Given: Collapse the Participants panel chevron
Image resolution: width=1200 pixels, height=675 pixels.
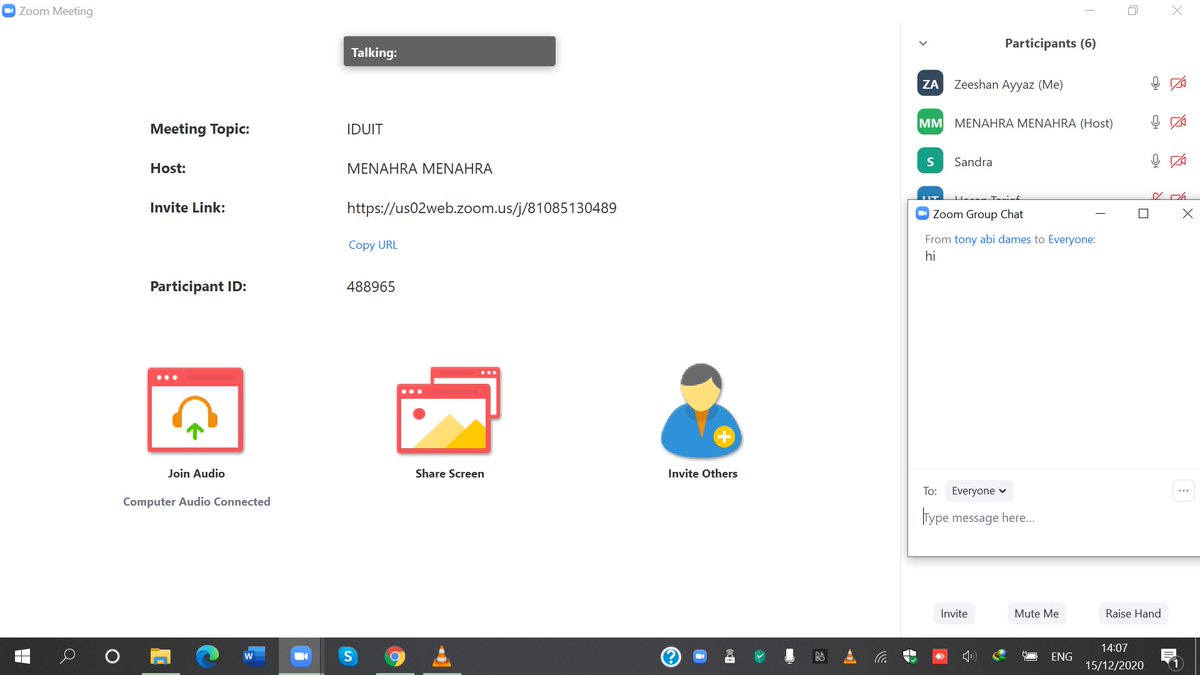Looking at the screenshot, I should tap(923, 44).
